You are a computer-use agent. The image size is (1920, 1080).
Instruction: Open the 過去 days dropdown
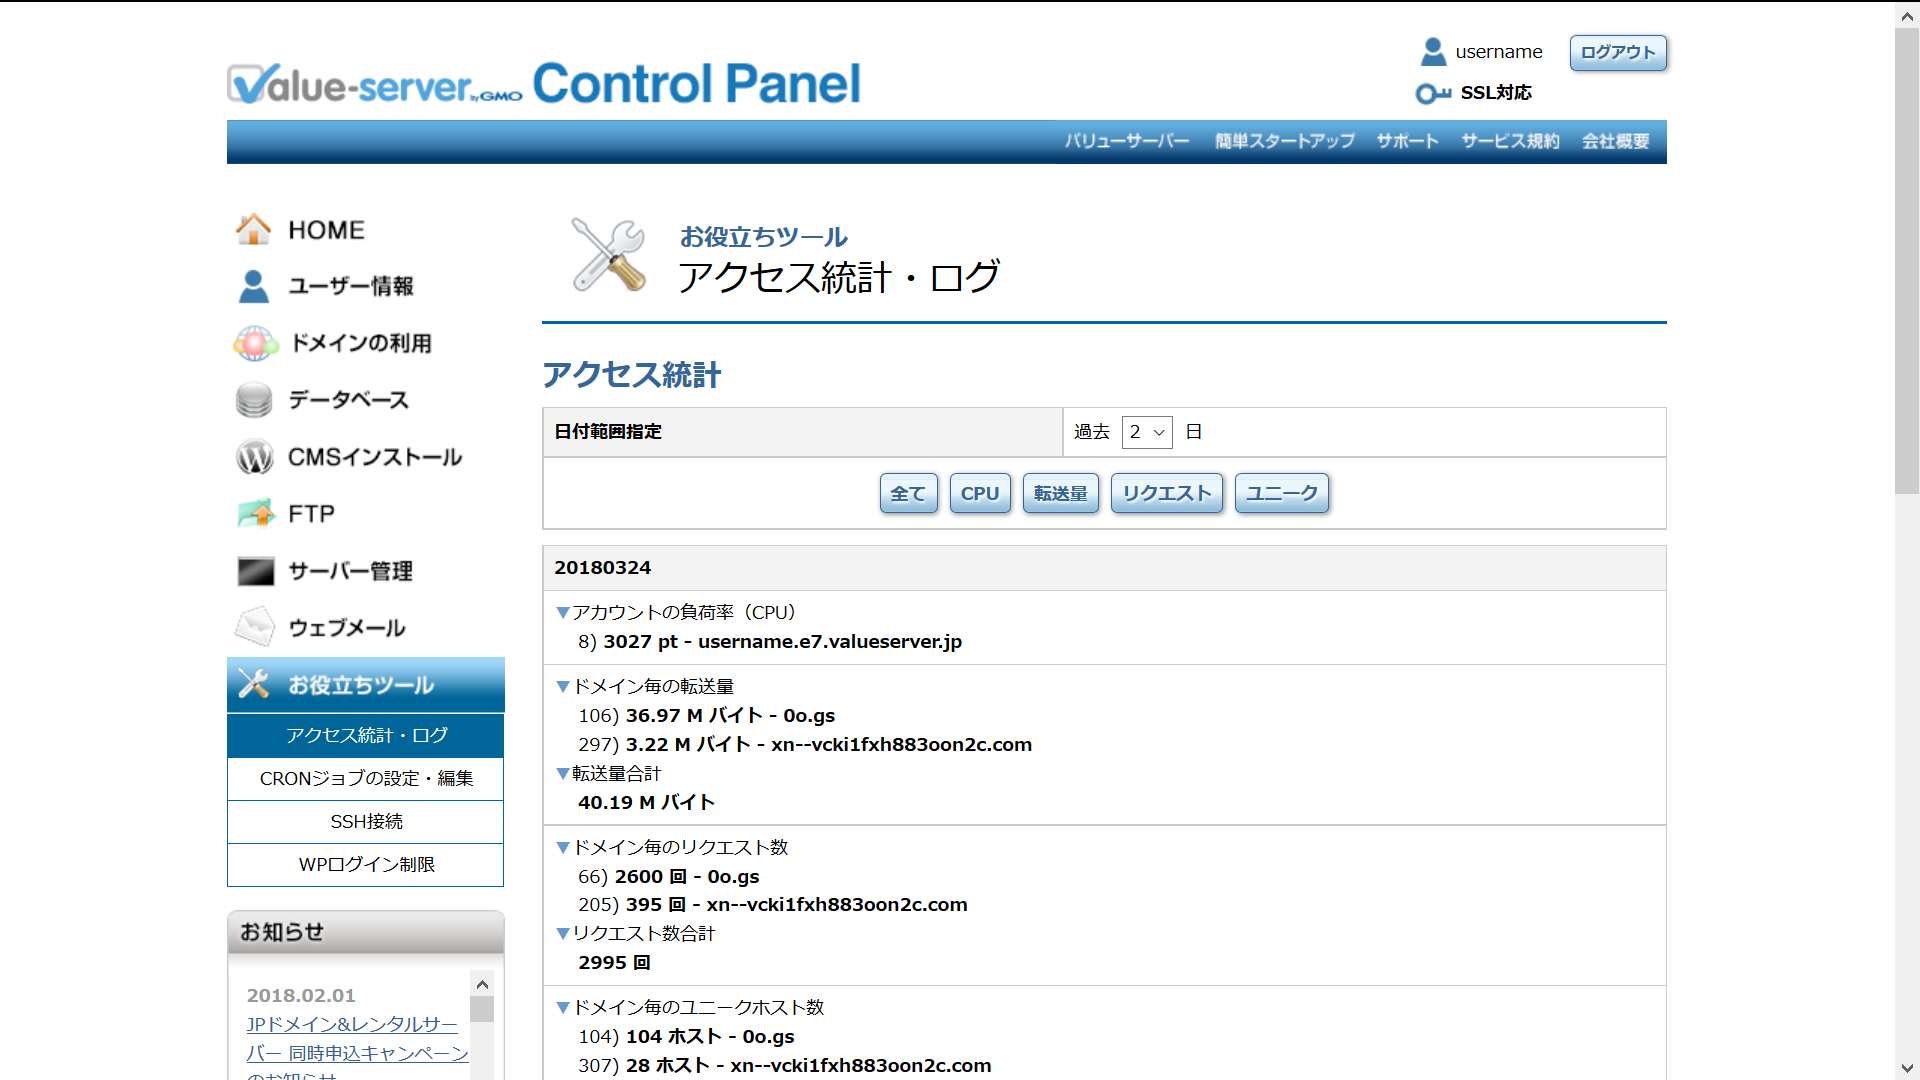(x=1146, y=432)
